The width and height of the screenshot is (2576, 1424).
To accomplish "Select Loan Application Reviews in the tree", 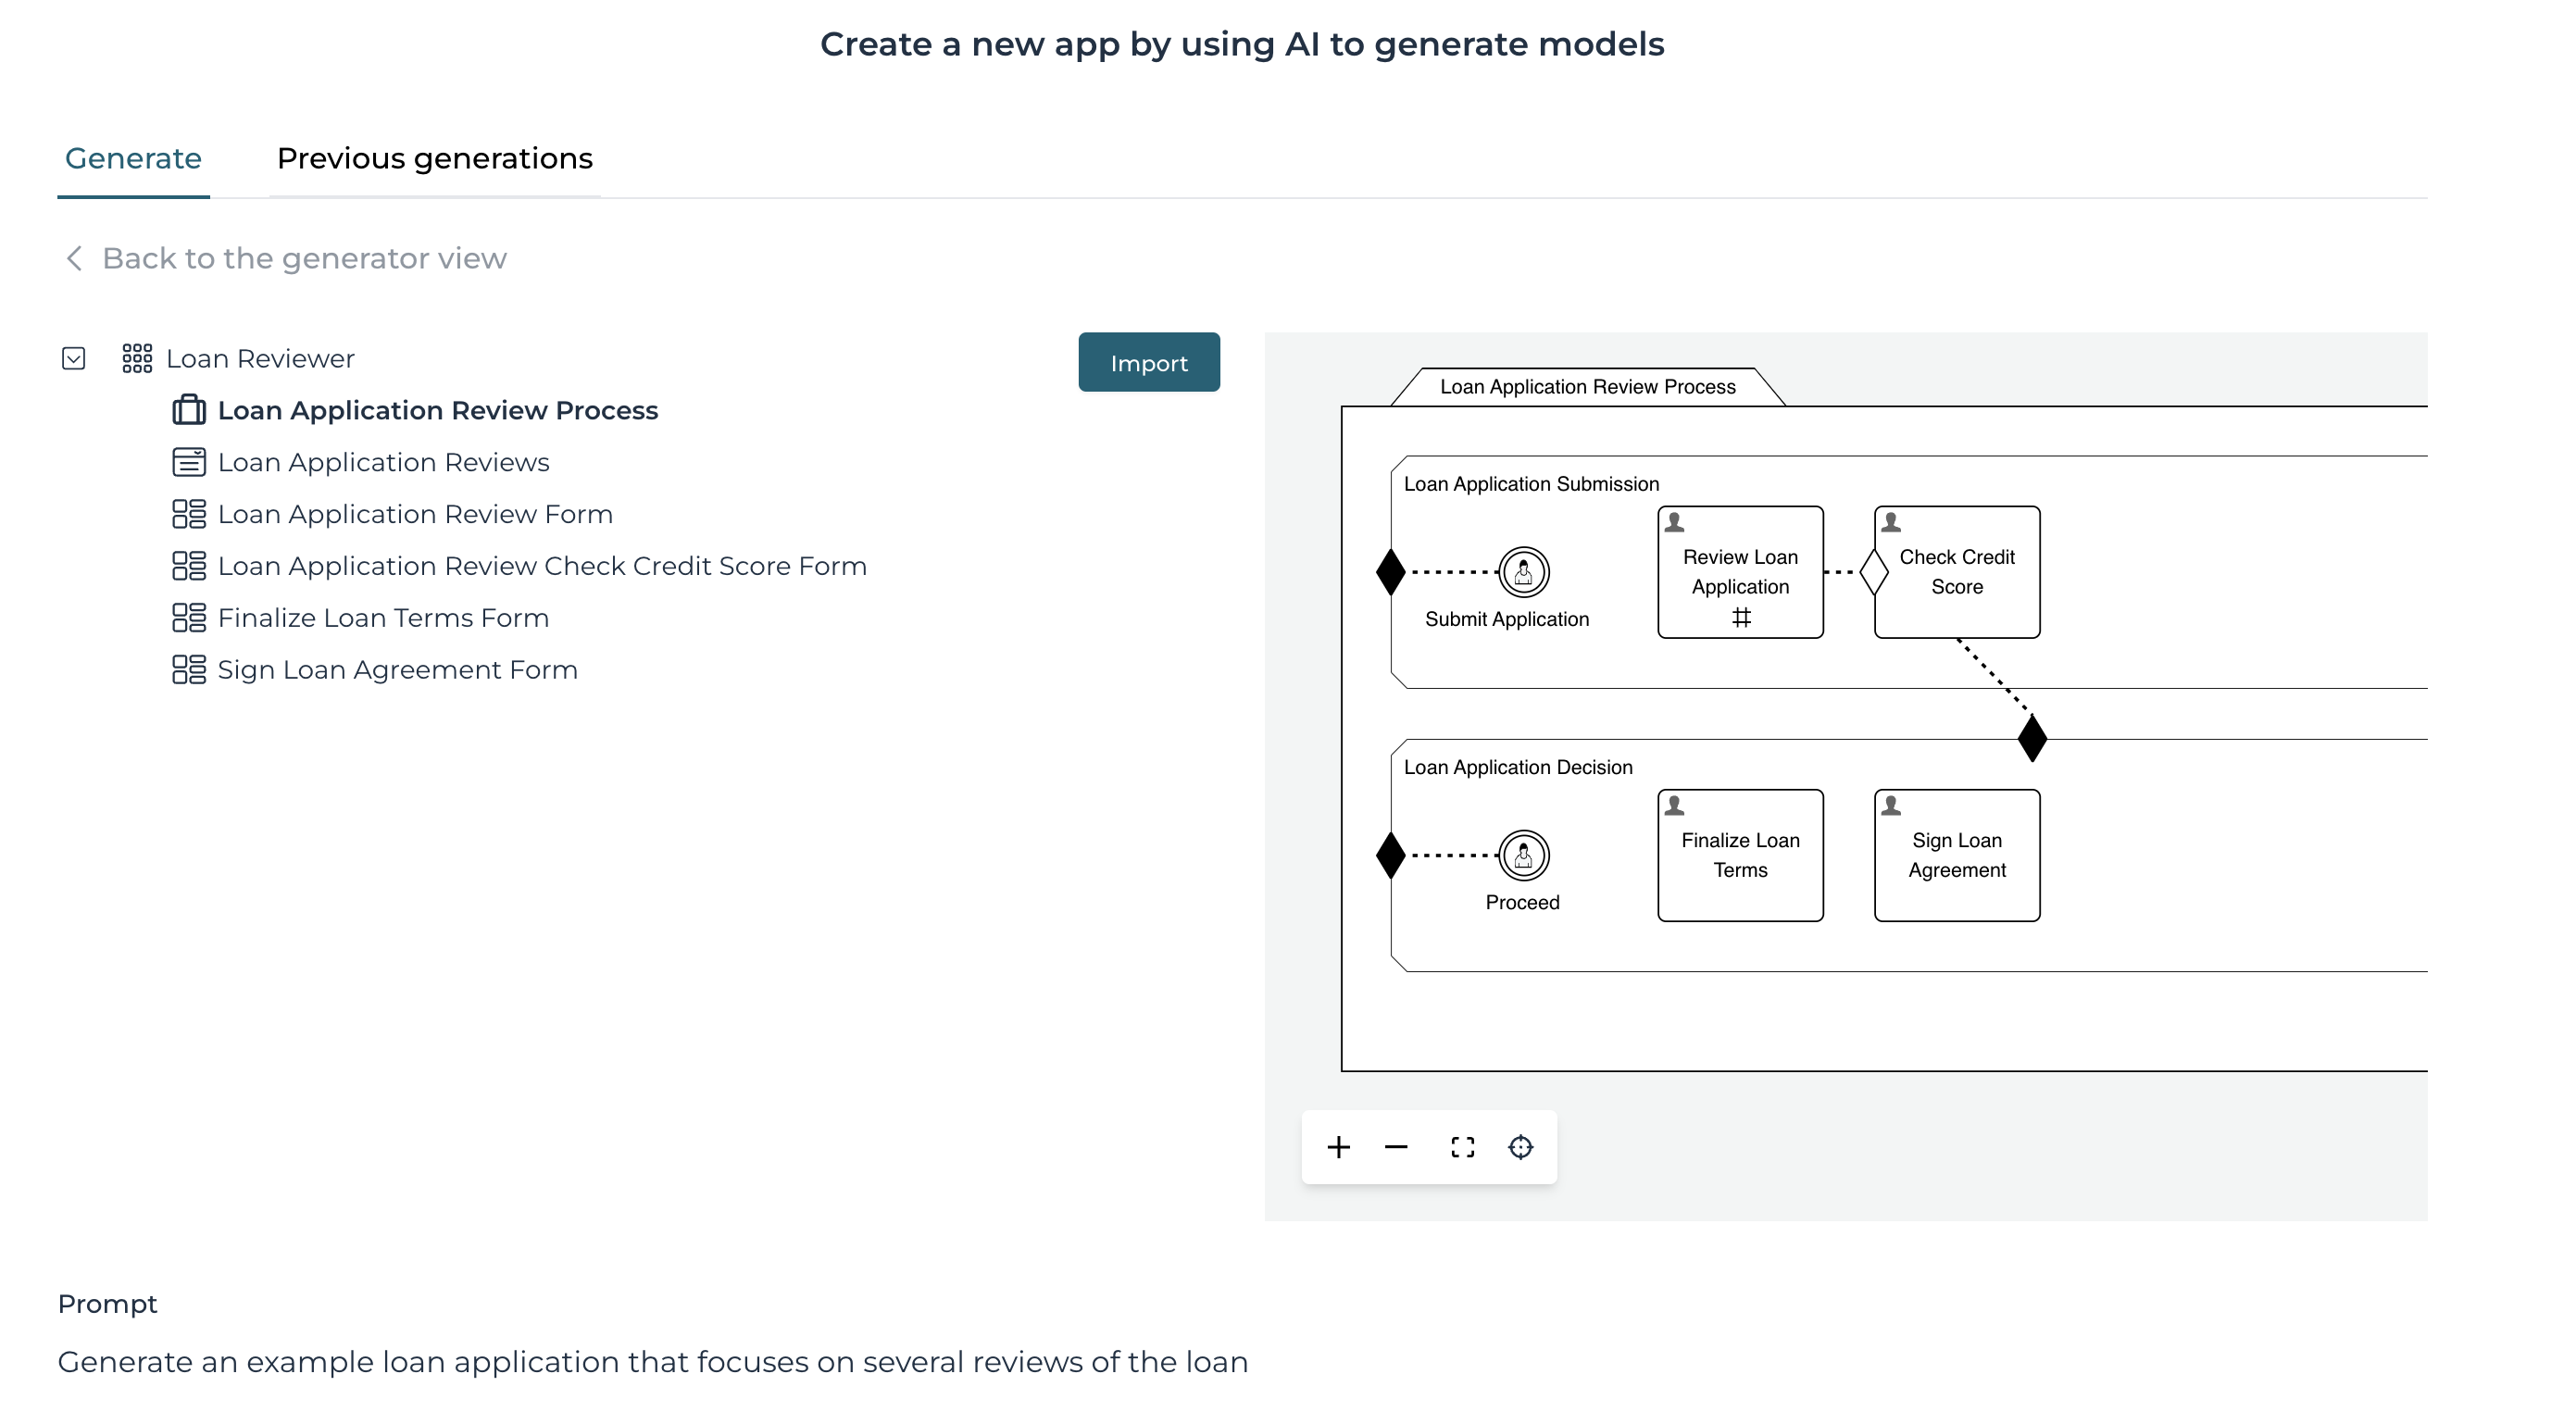I will pyautogui.click(x=383, y=462).
